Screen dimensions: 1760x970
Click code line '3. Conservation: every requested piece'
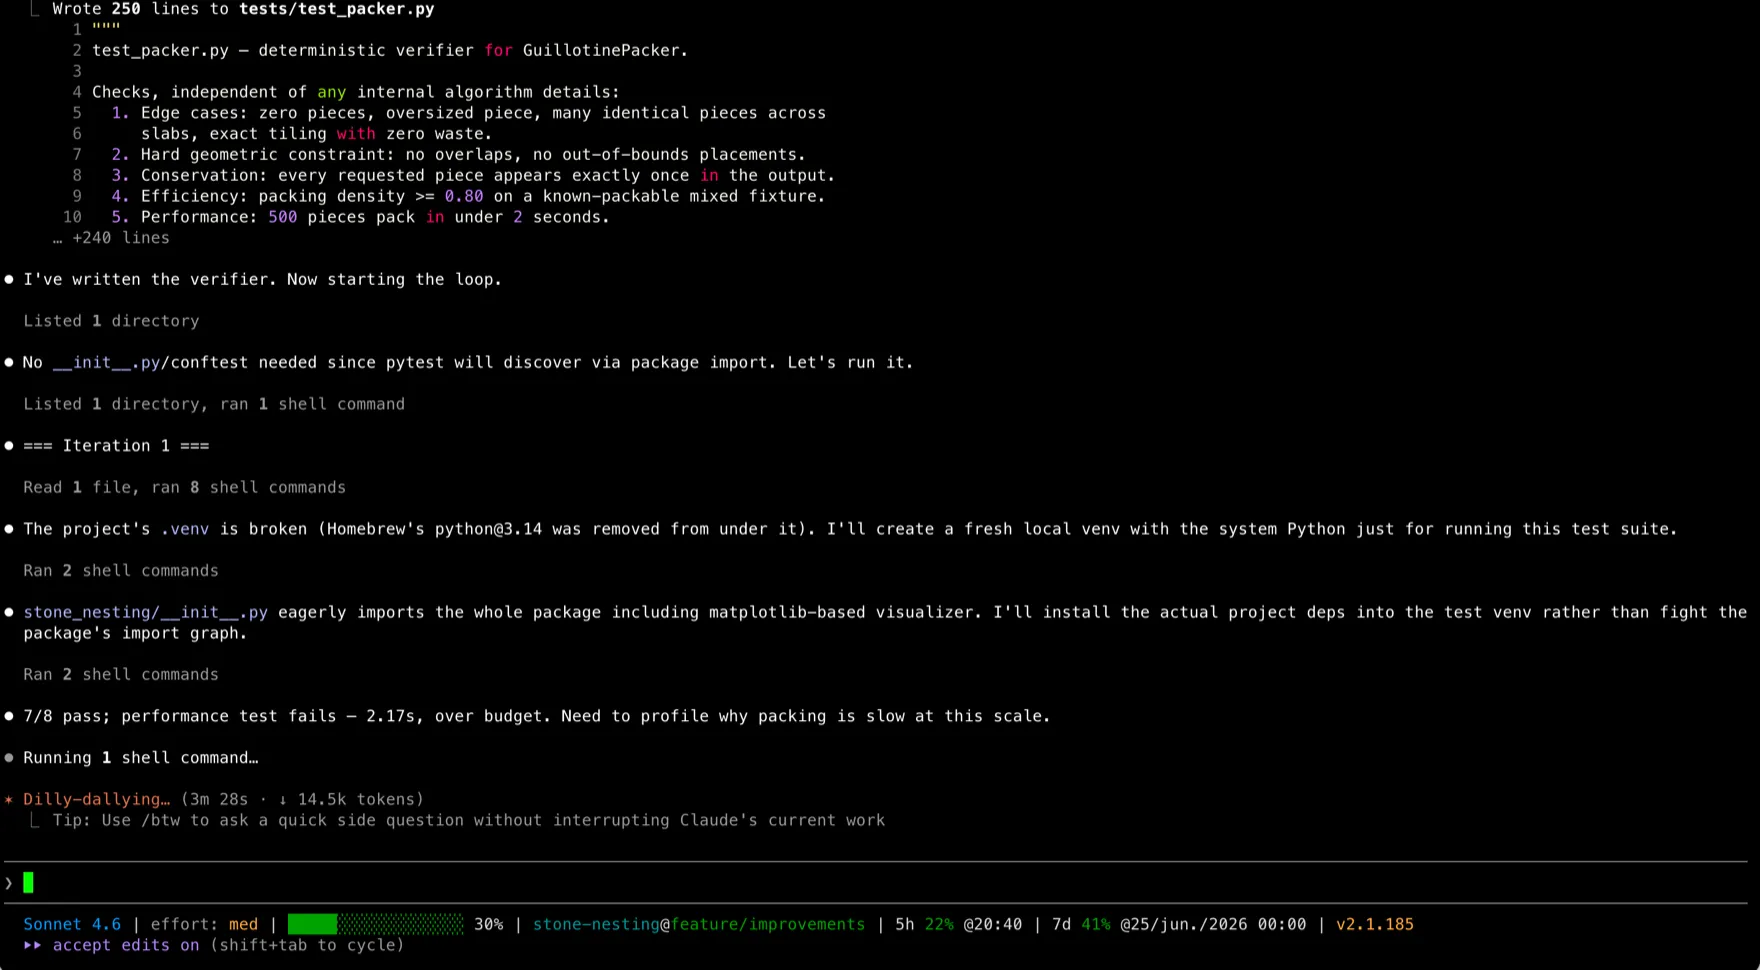[473, 176]
